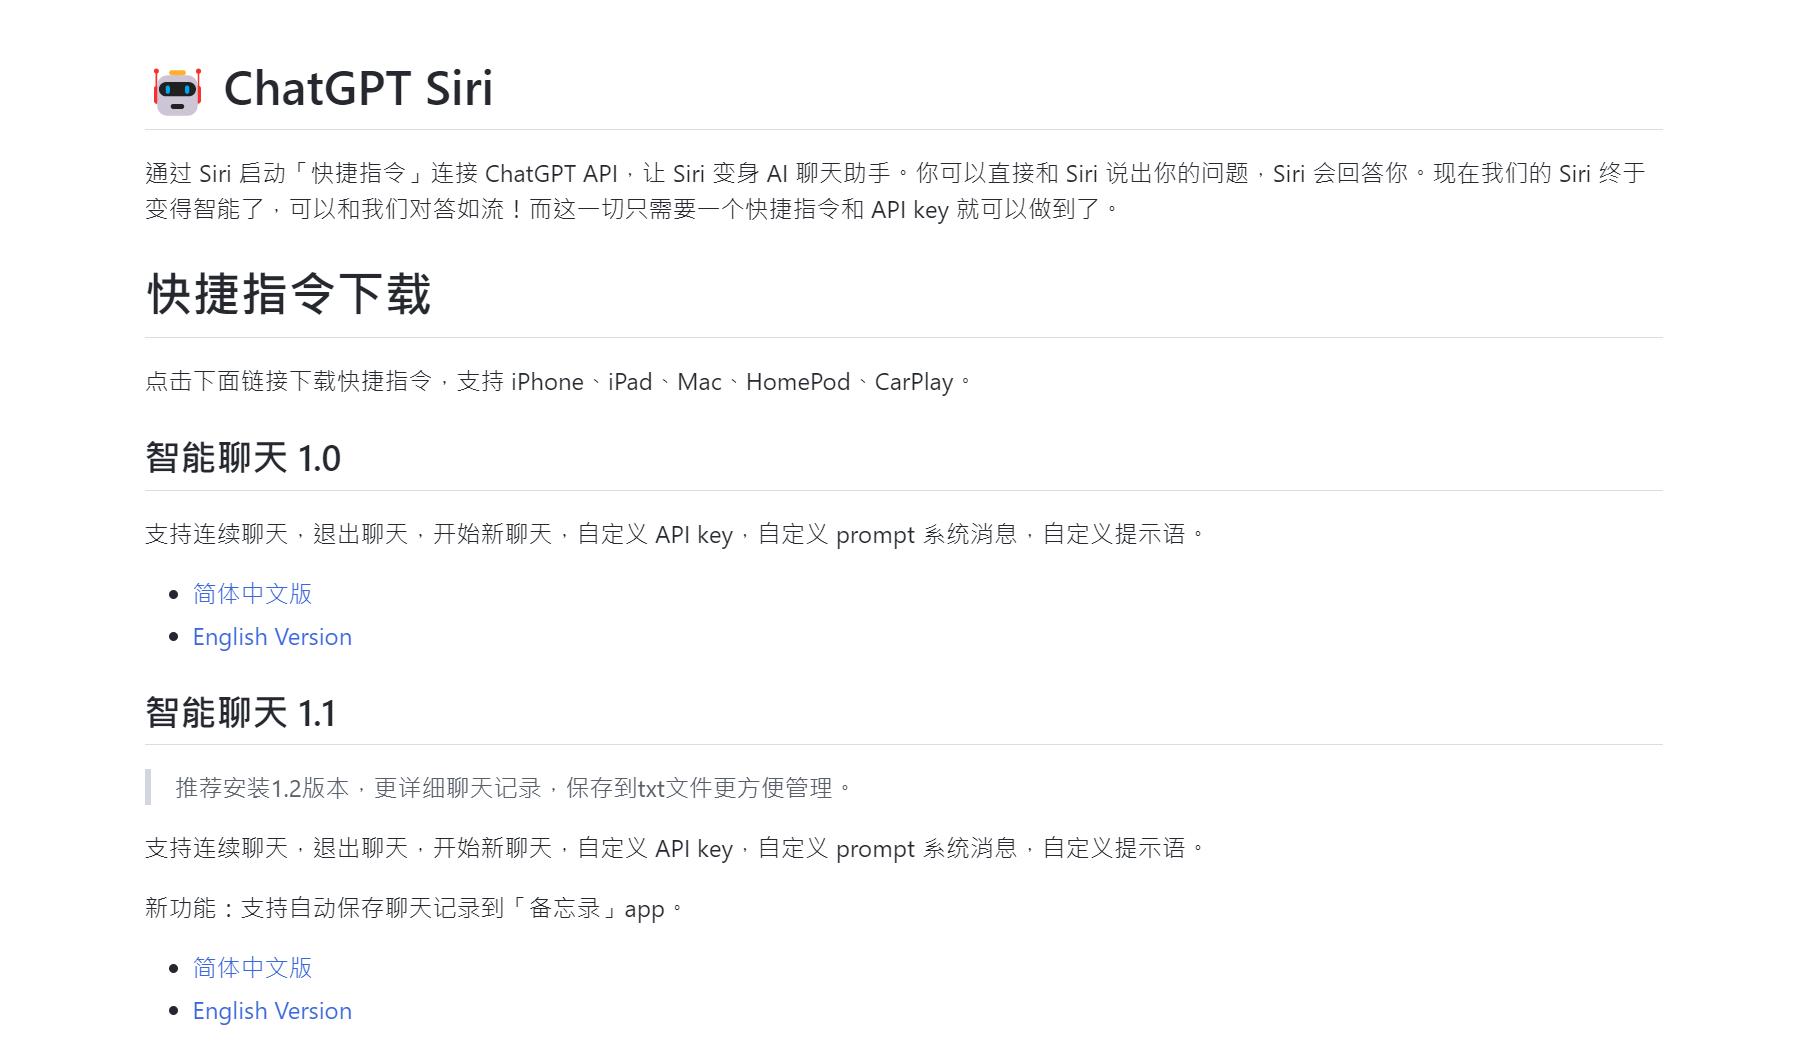The width and height of the screenshot is (1811, 1049).
Task: Click the feature description under 智能聊天 1.0
Action: tap(675, 535)
